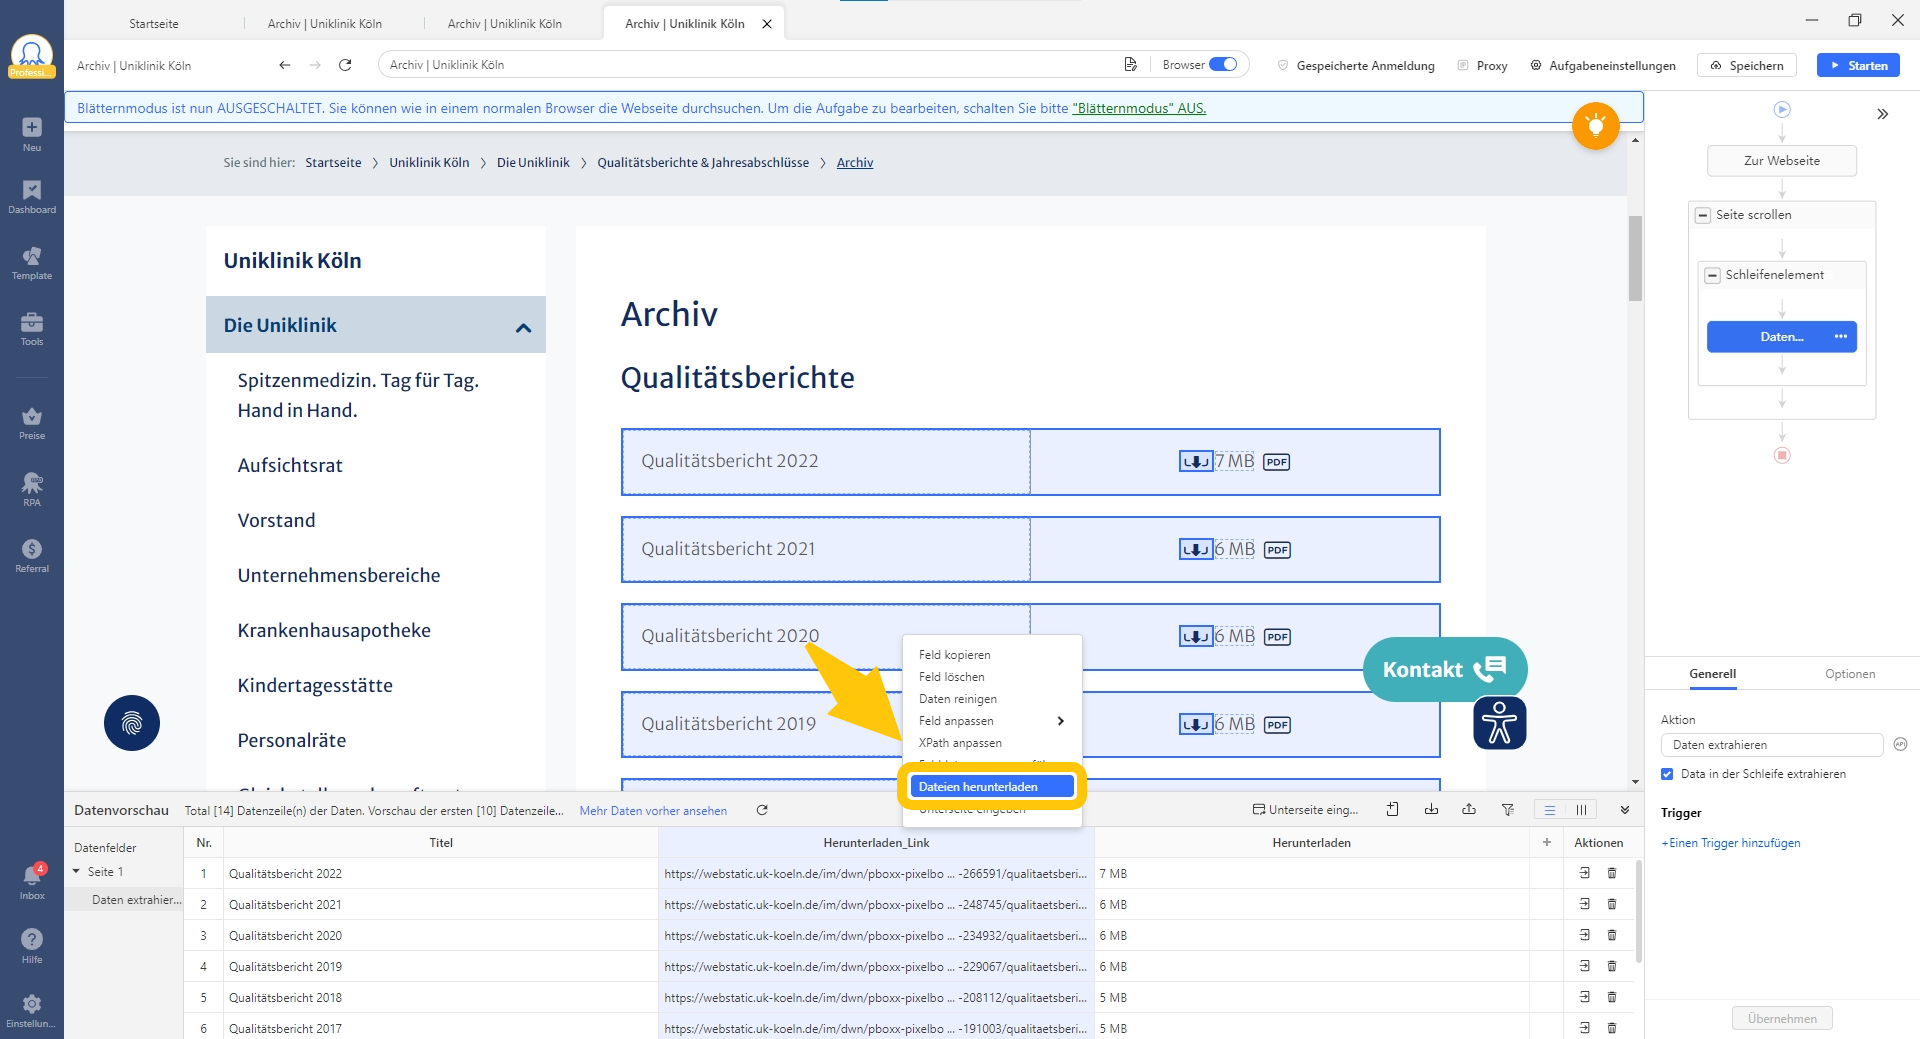1920x1039 pixels.
Task: Open Aufgabeneinstellungen task settings
Action: tap(1603, 65)
